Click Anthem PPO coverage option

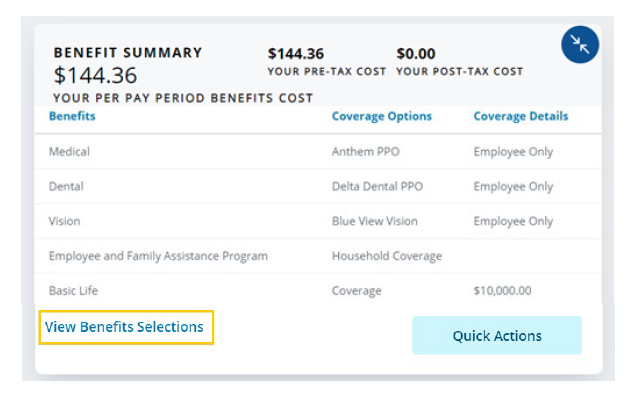pos(366,152)
